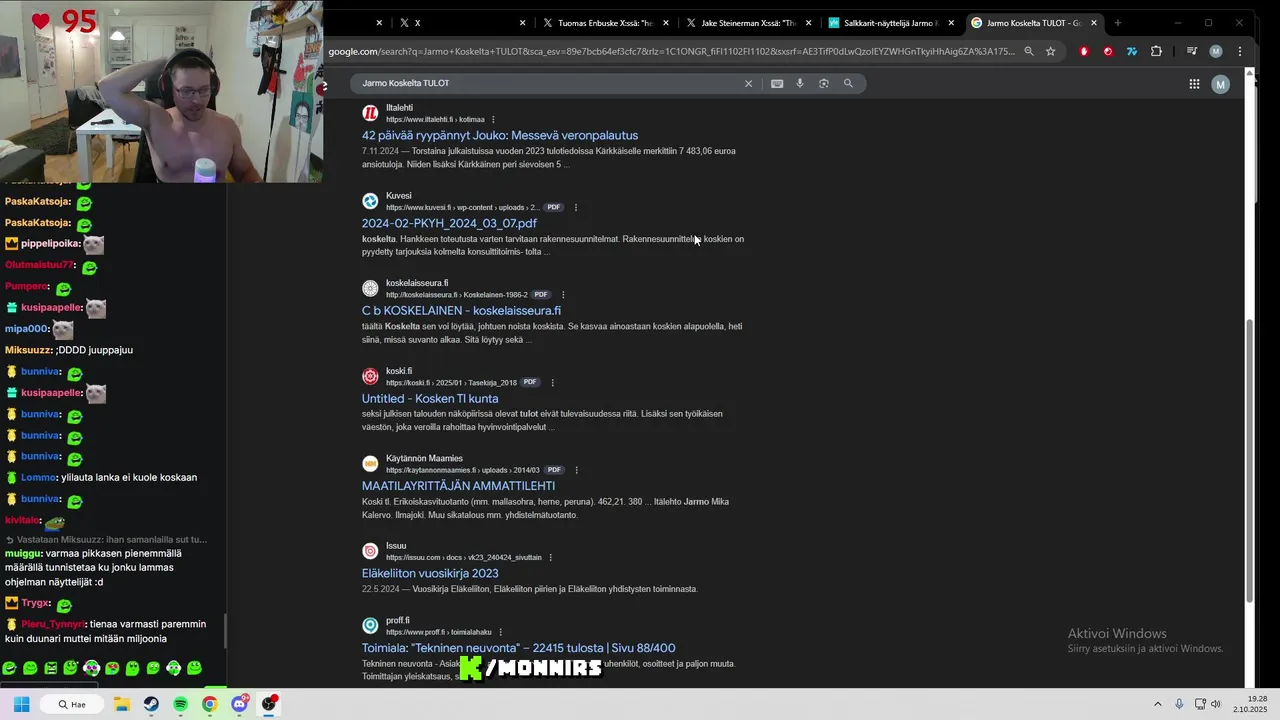This screenshot has height=720, width=1280.
Task: Close the Jarmo Koskelta TULOT tab
Action: click(1094, 22)
